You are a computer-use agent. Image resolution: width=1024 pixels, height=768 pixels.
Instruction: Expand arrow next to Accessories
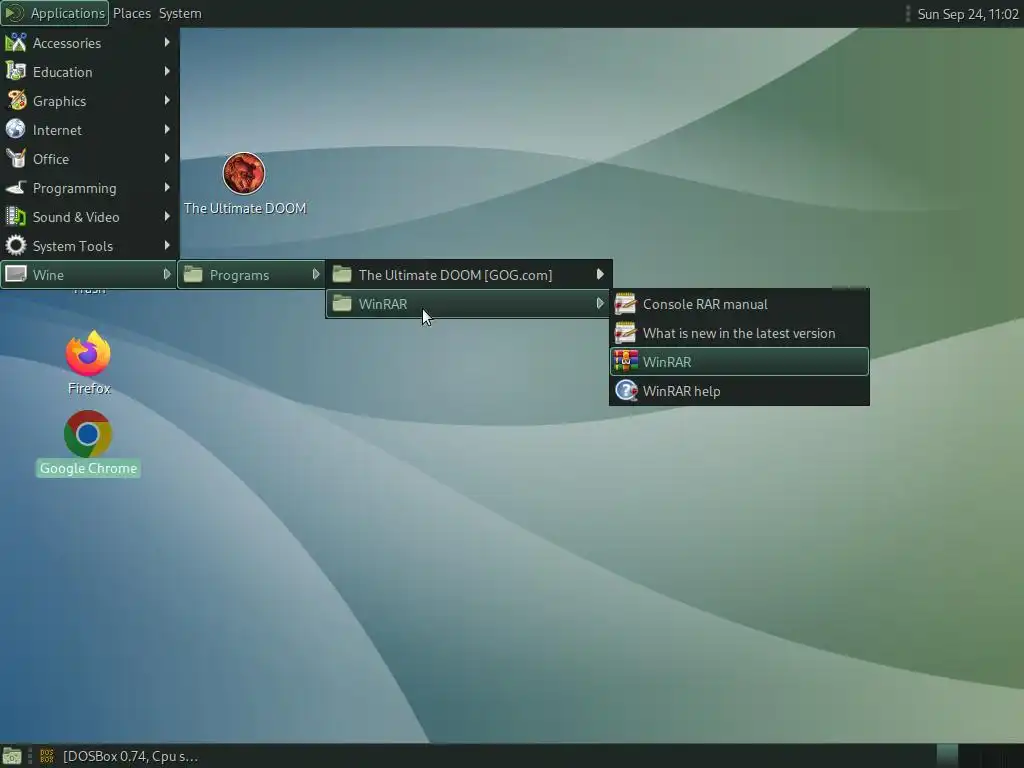[167, 42]
